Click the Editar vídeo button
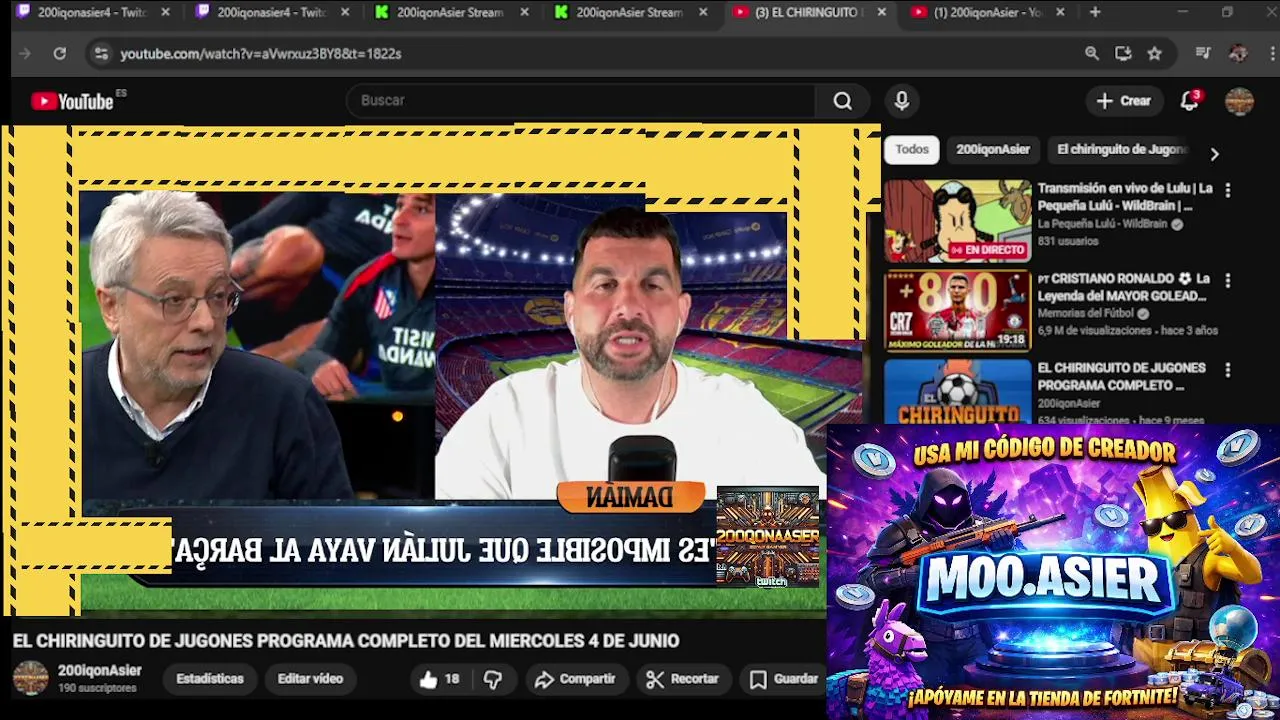The width and height of the screenshot is (1280, 720). pos(310,679)
